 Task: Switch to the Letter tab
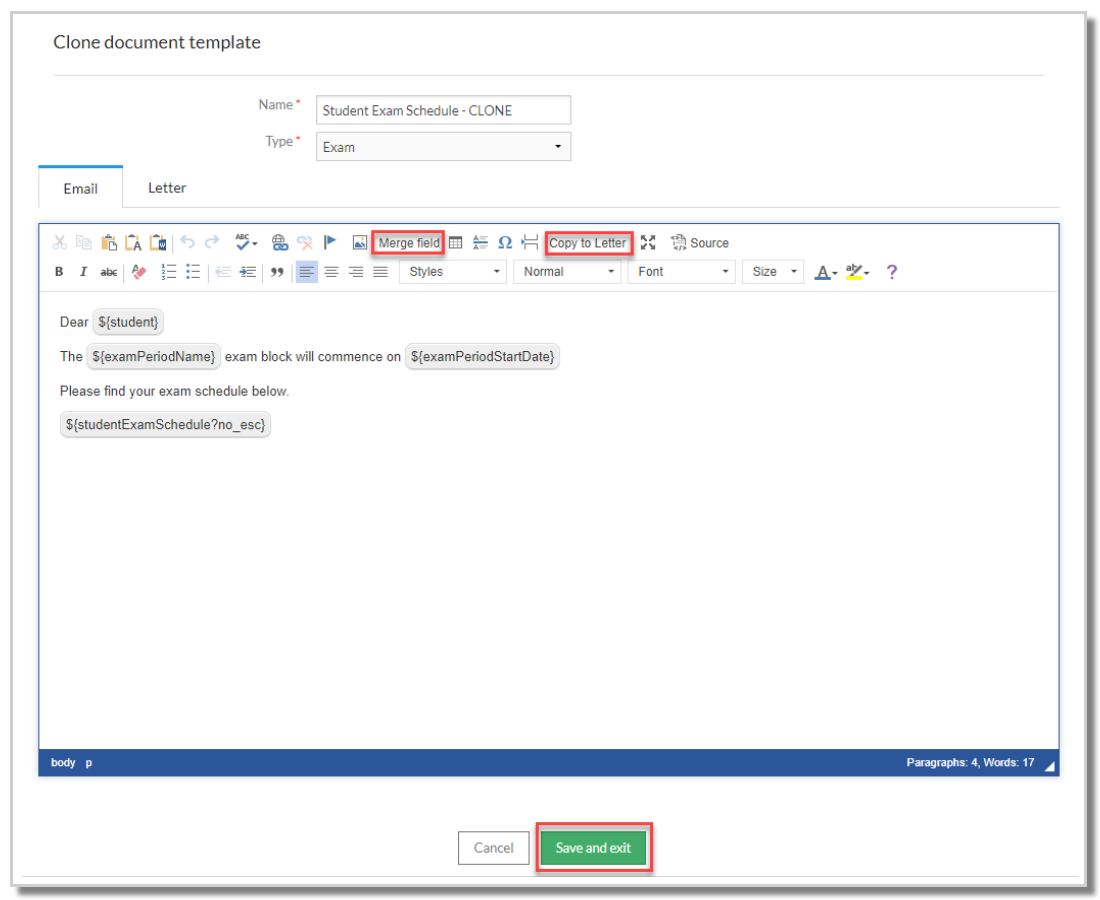[167, 188]
